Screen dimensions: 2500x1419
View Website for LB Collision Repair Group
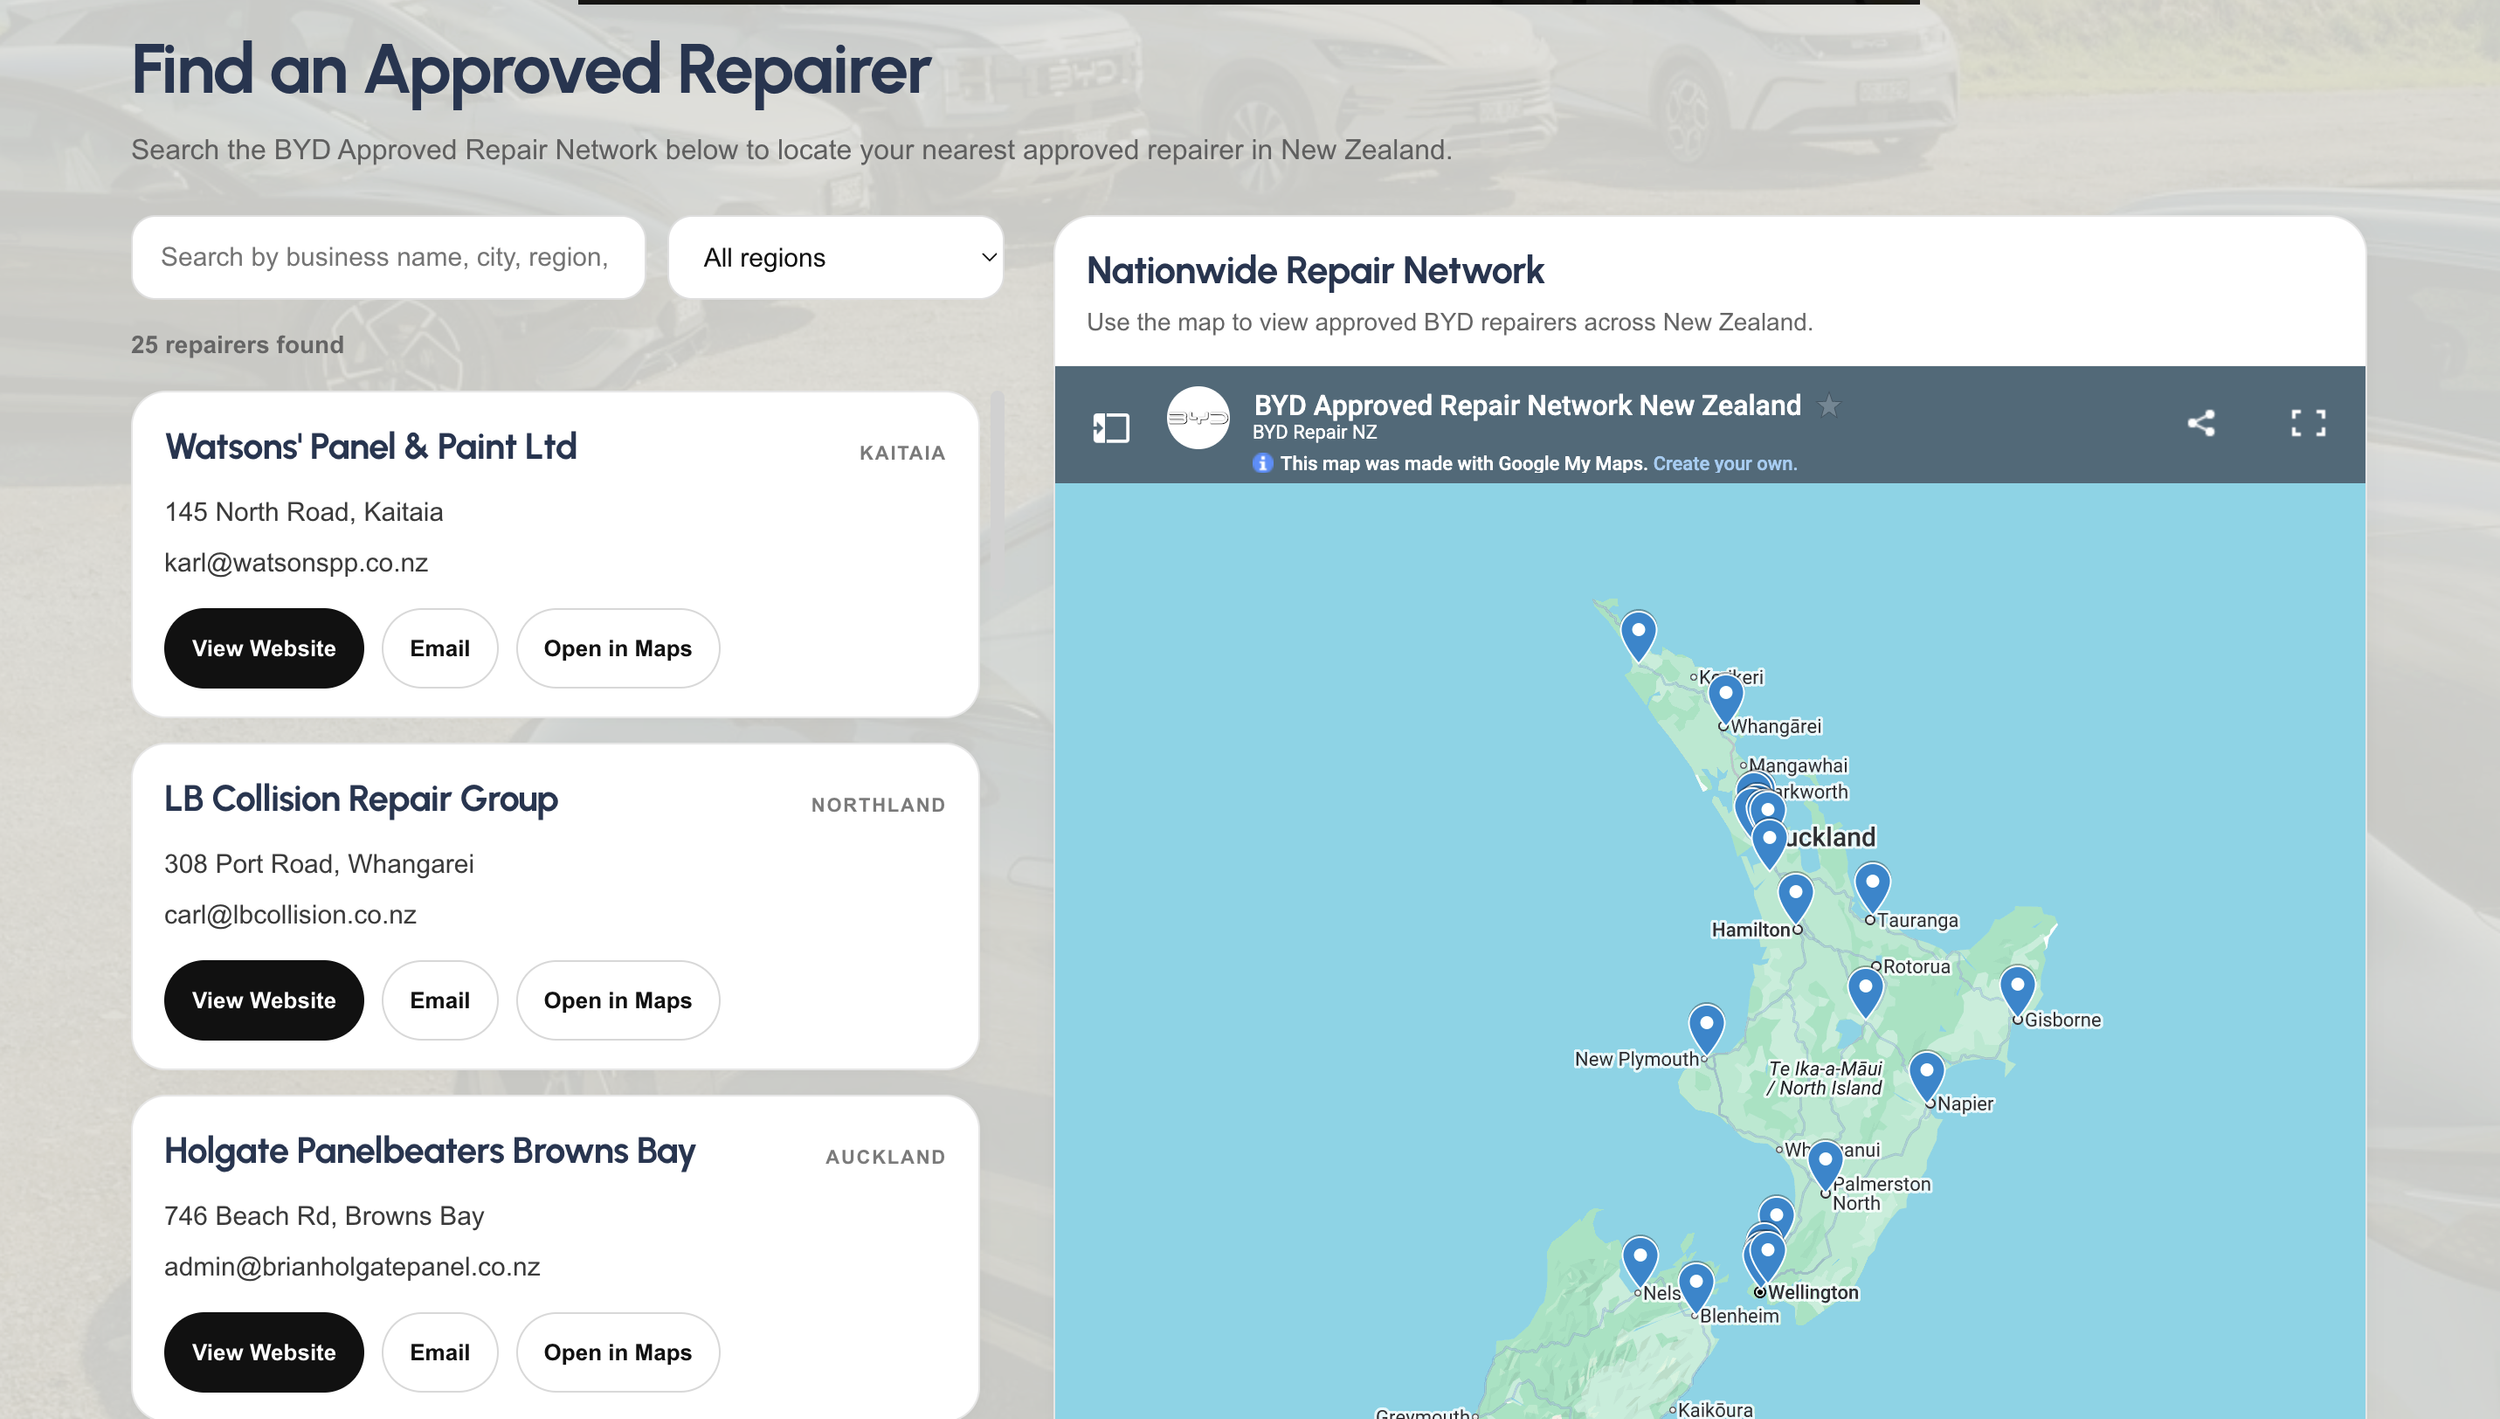tap(264, 1000)
